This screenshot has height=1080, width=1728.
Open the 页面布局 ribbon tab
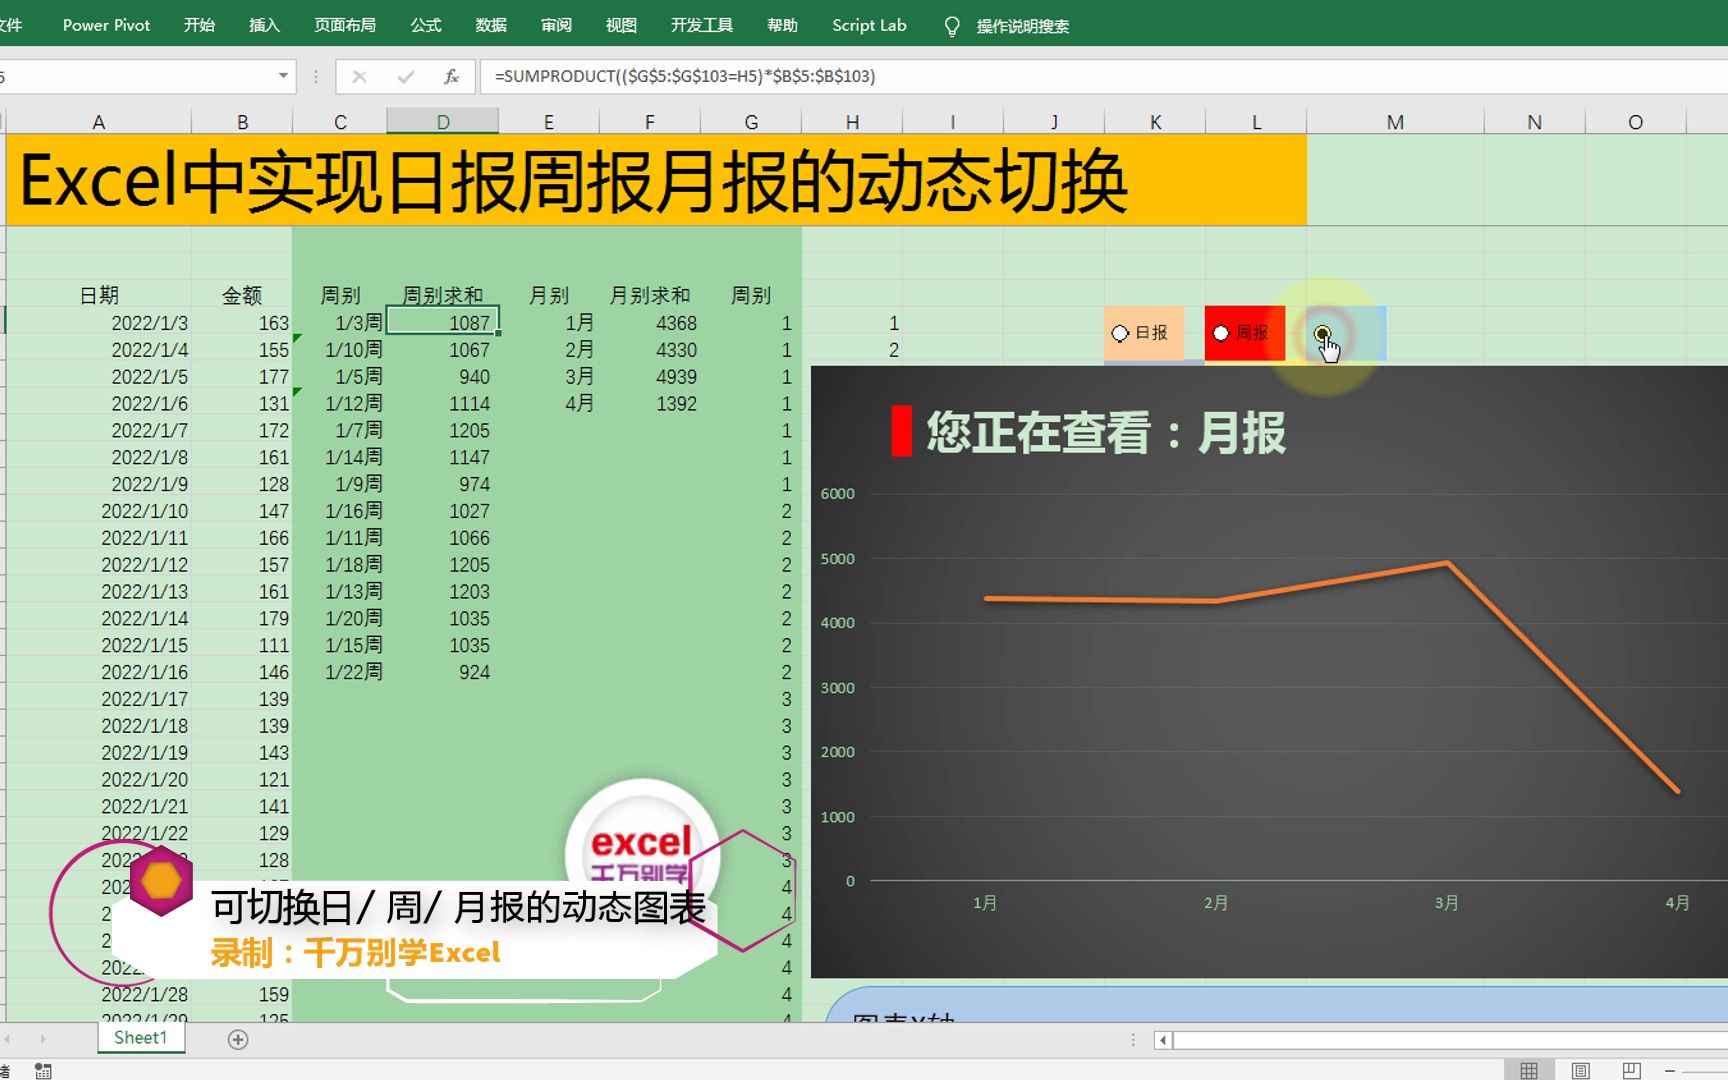tap(345, 25)
